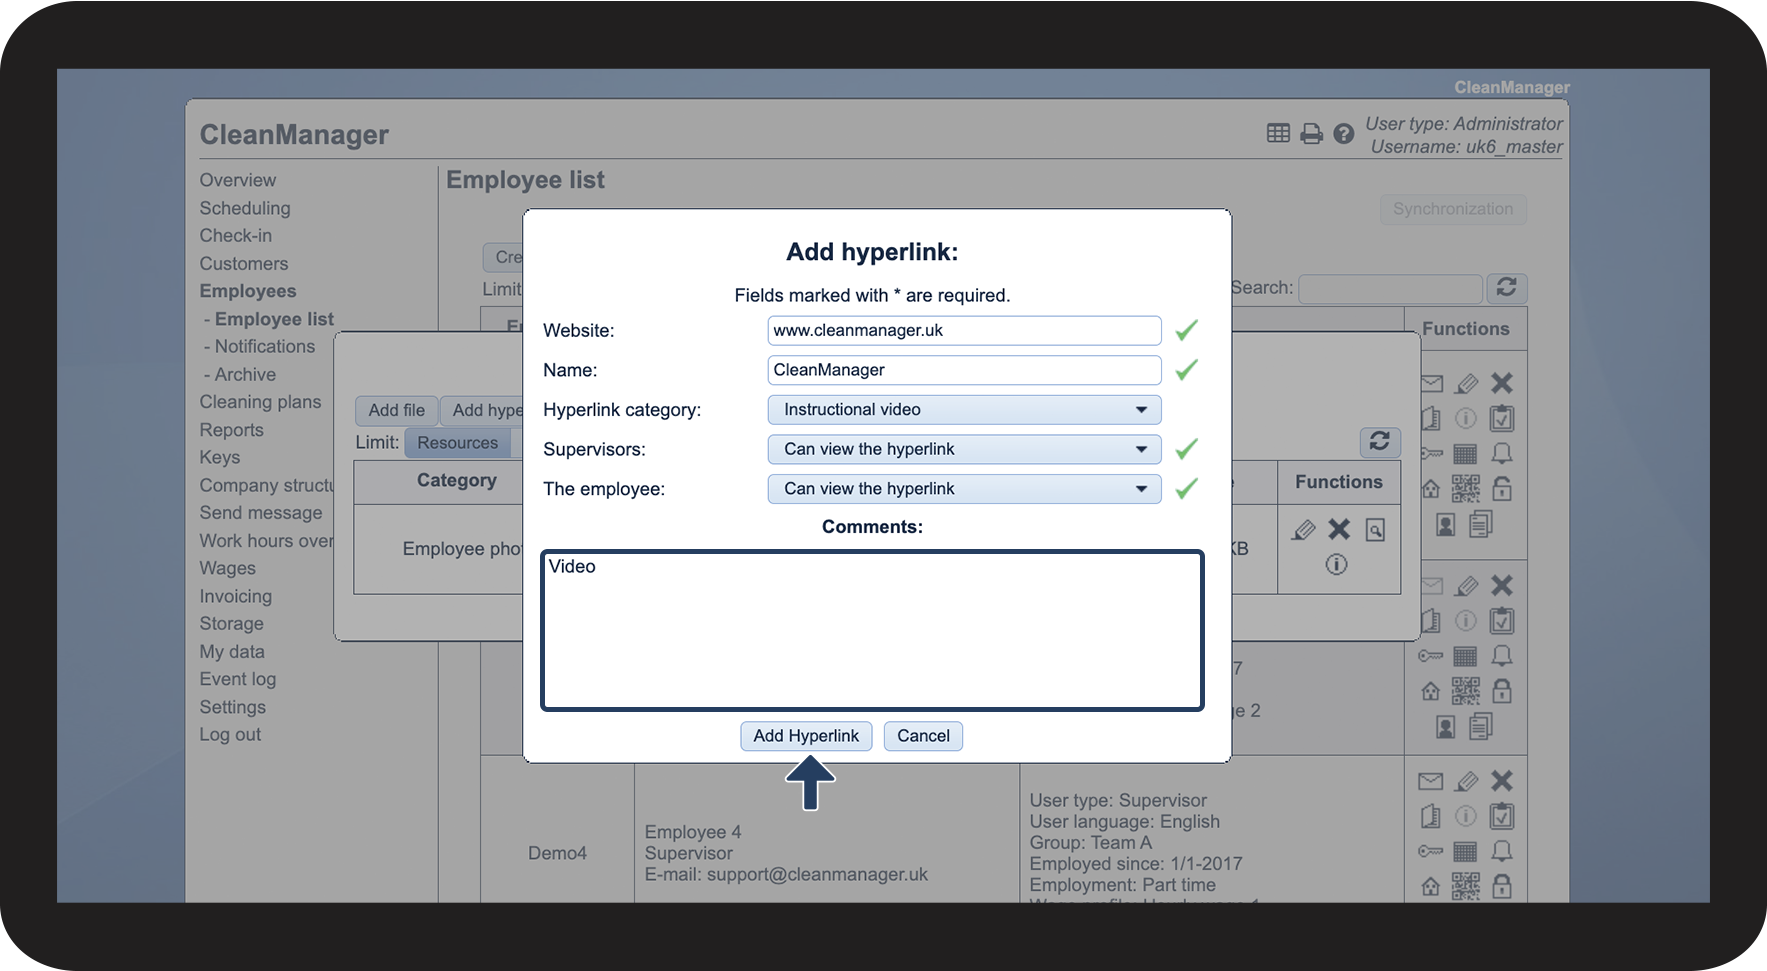Open the Supervisors permission dropdown
This screenshot has height=971, width=1767.
964,450
